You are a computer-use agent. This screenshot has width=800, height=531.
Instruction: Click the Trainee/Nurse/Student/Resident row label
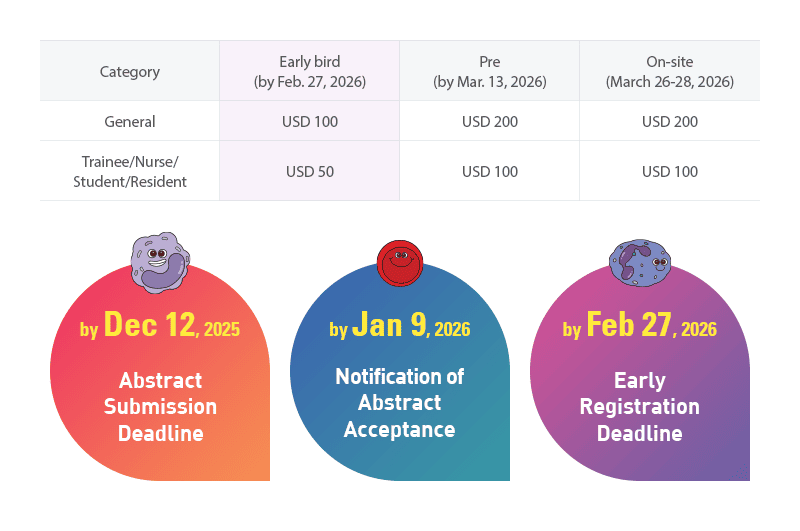(x=130, y=171)
